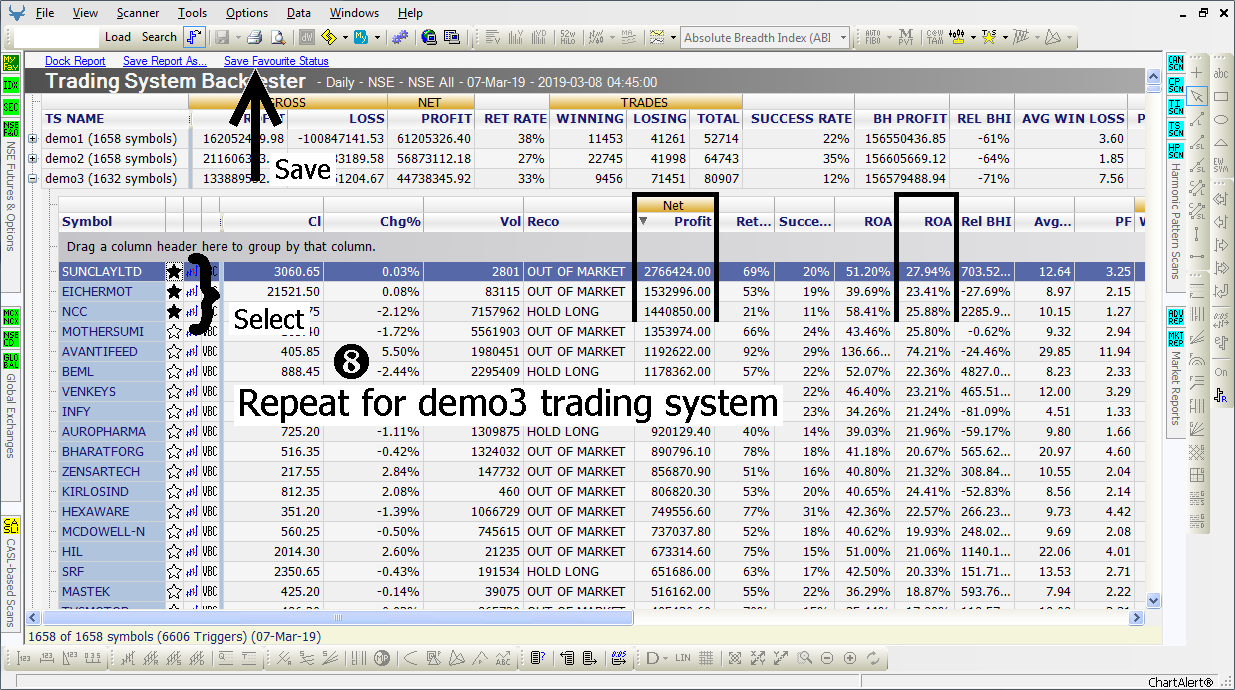This screenshot has width=1235, height=690.
Task: Collapse the demo3 trading system row
Action: [x=33, y=179]
